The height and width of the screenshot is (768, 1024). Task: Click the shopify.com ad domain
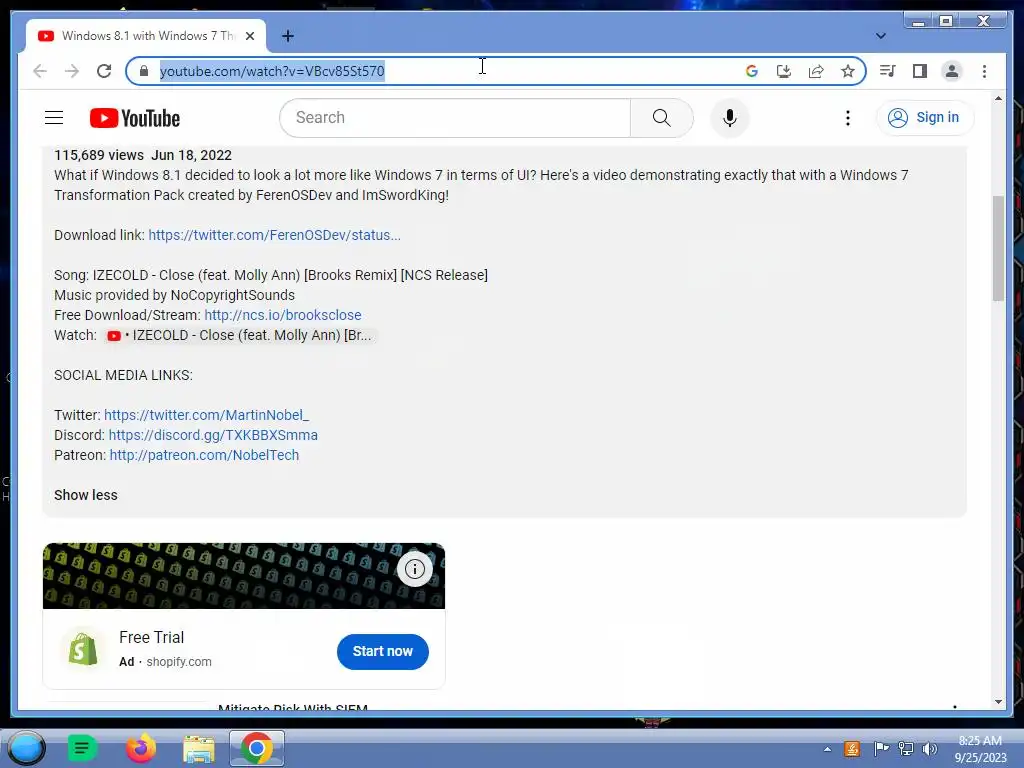179,662
